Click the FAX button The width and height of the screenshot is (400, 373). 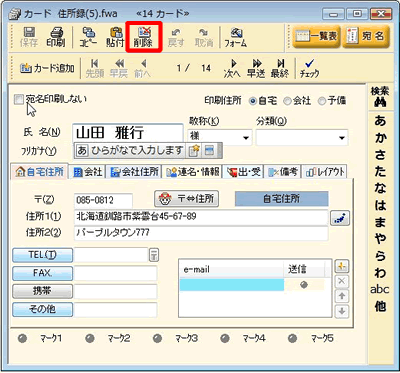click(x=42, y=273)
